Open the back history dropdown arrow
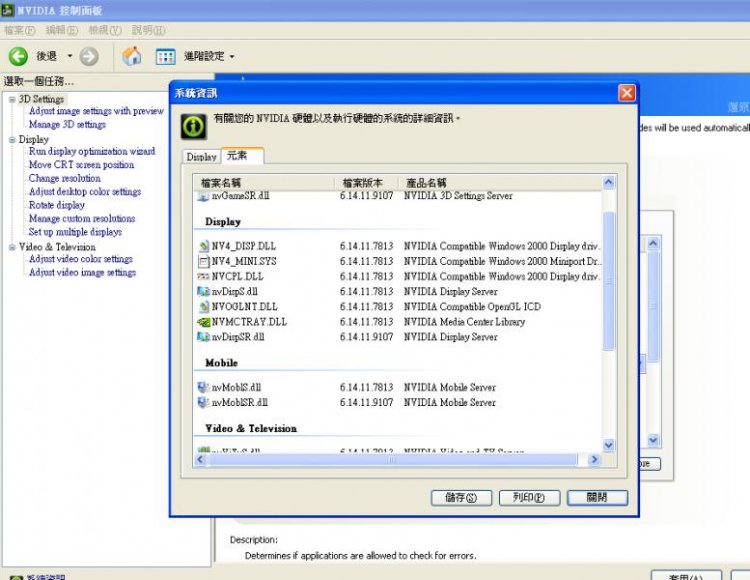The image size is (750, 580). 70,56
